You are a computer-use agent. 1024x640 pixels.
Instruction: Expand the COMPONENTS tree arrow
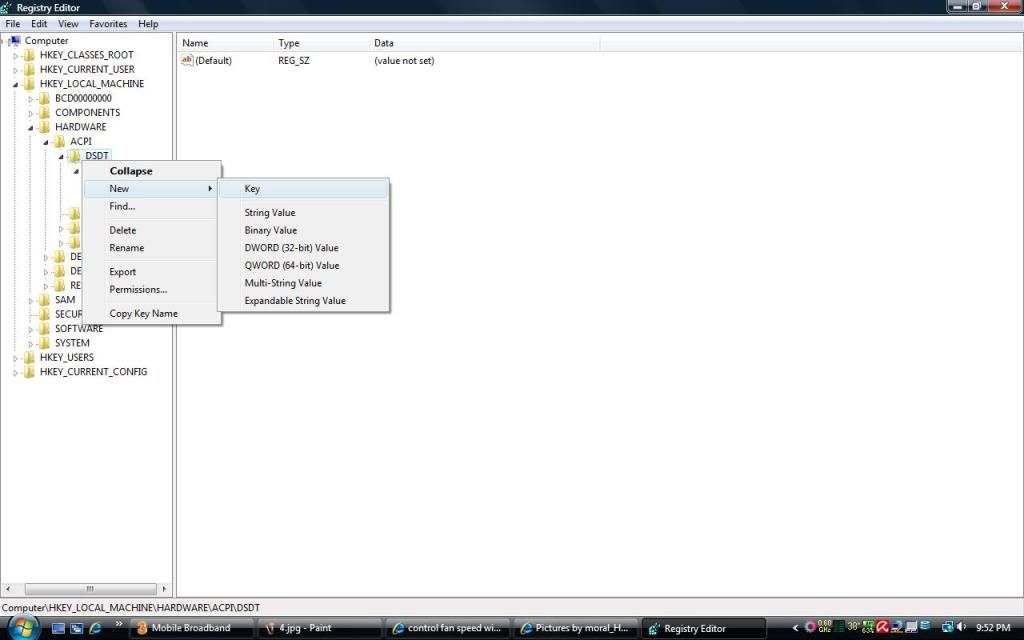(30, 114)
